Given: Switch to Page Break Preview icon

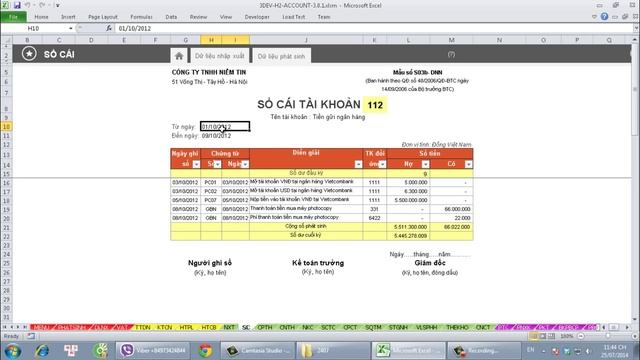Looking at the screenshot, I should [x=551, y=336].
